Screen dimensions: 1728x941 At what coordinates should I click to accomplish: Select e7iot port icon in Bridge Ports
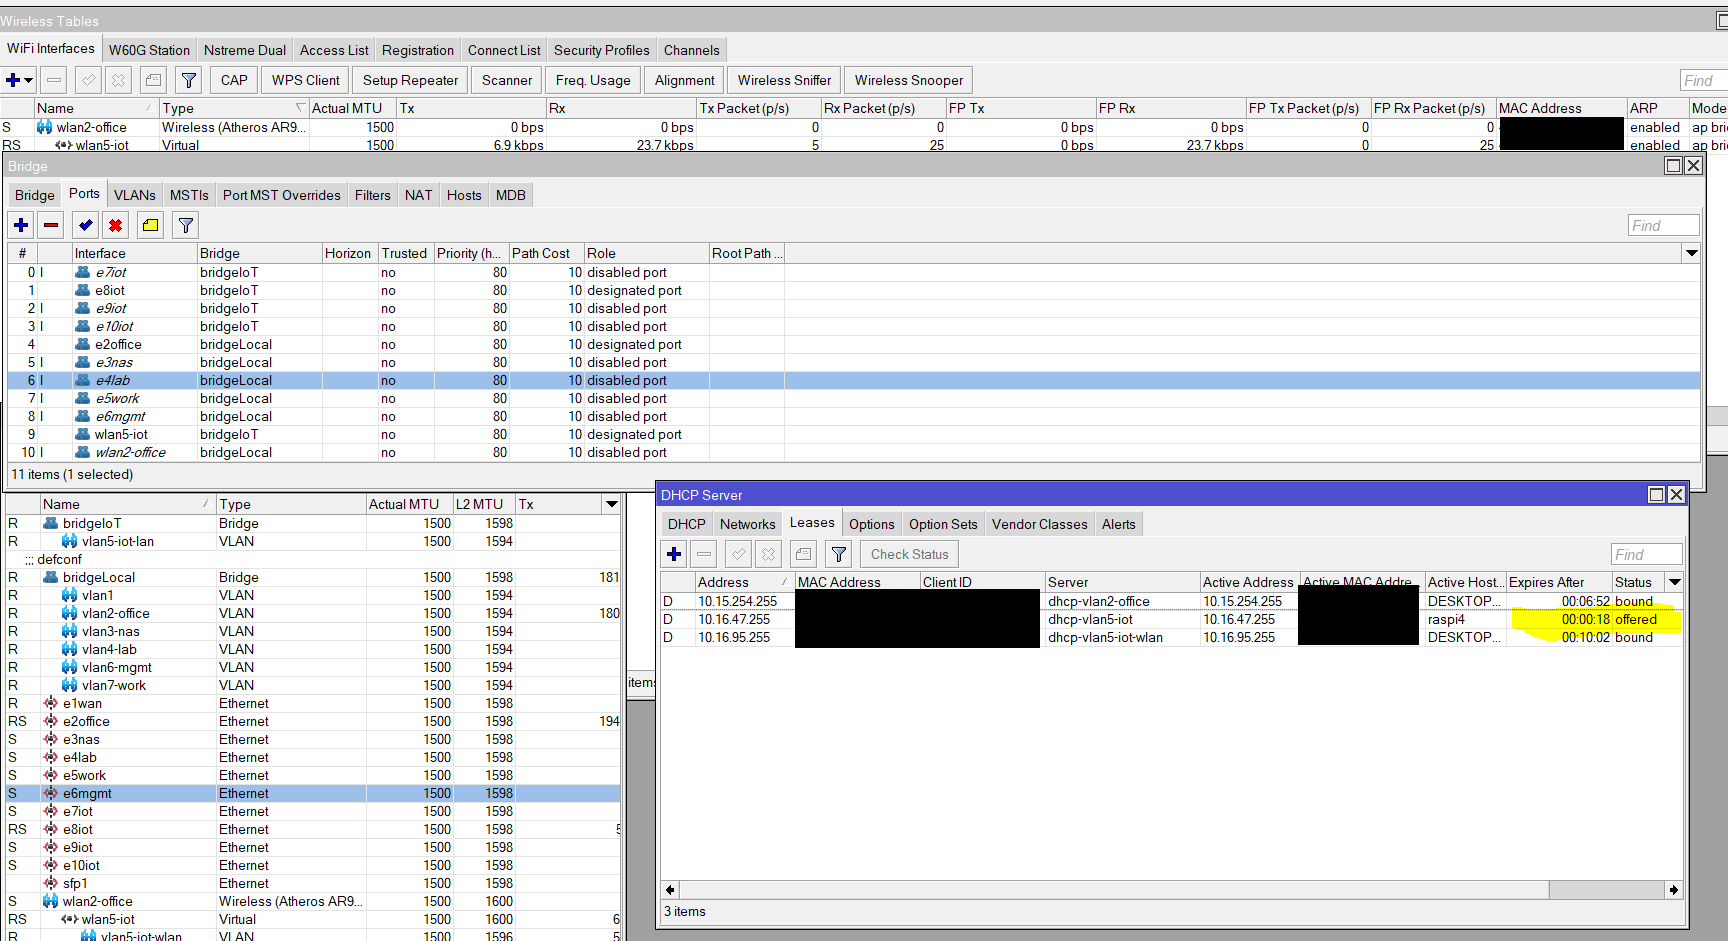[83, 272]
